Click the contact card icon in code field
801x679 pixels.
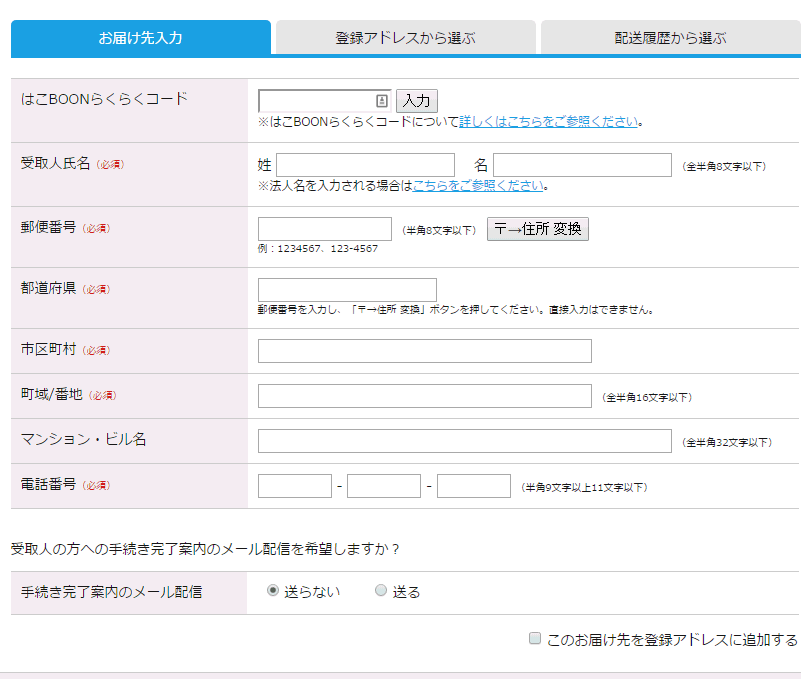pos(381,101)
